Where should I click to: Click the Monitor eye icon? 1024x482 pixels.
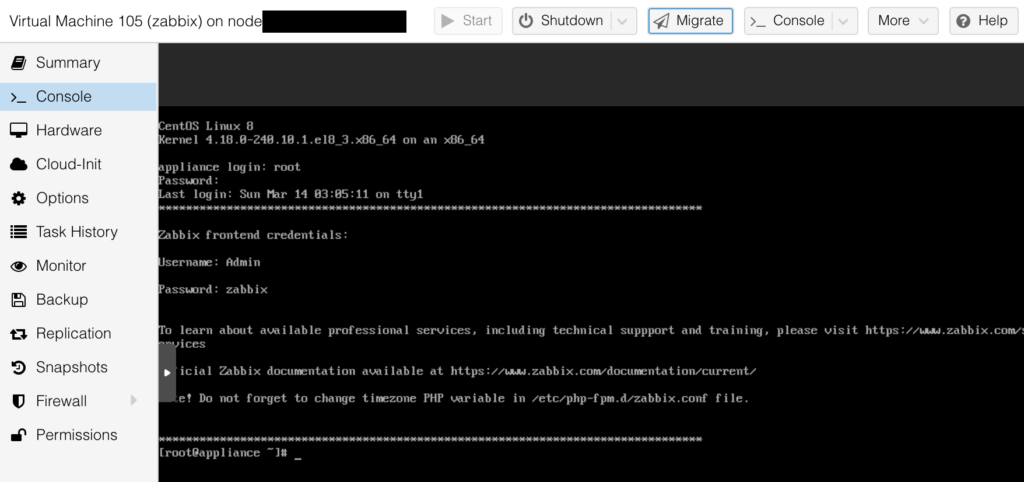[18, 266]
